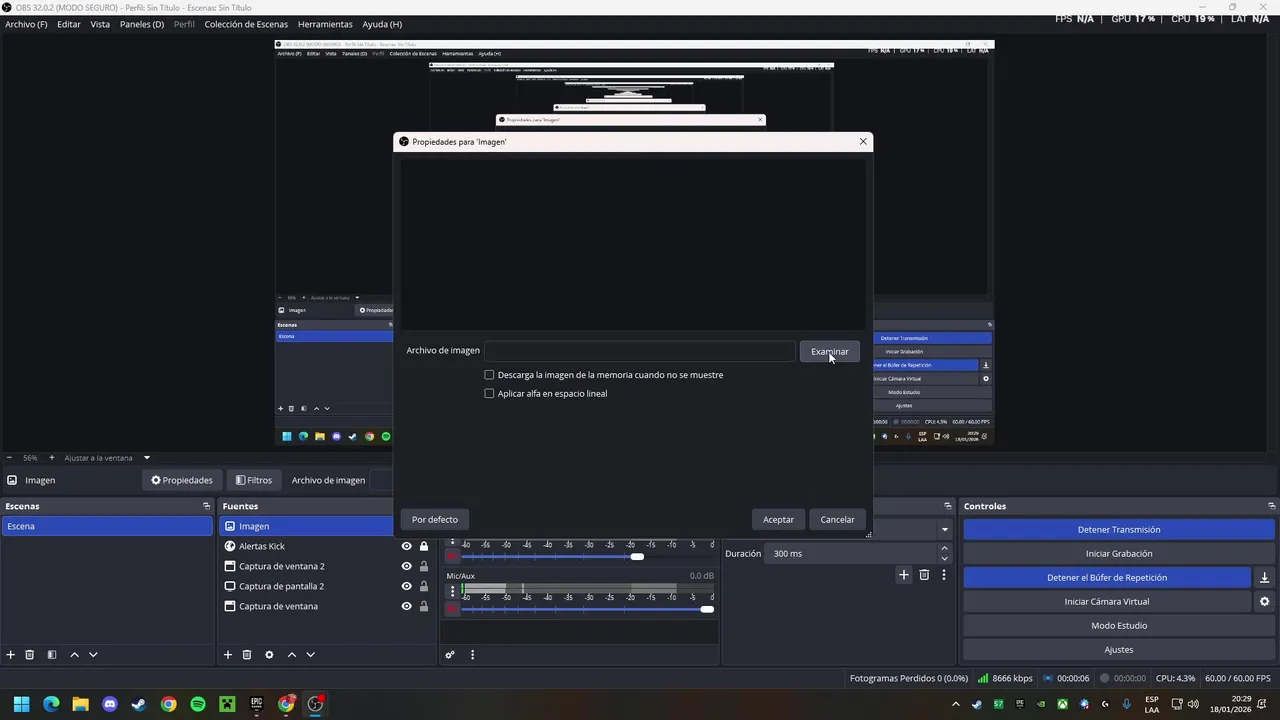Open transition properties three-dot menu

943,575
